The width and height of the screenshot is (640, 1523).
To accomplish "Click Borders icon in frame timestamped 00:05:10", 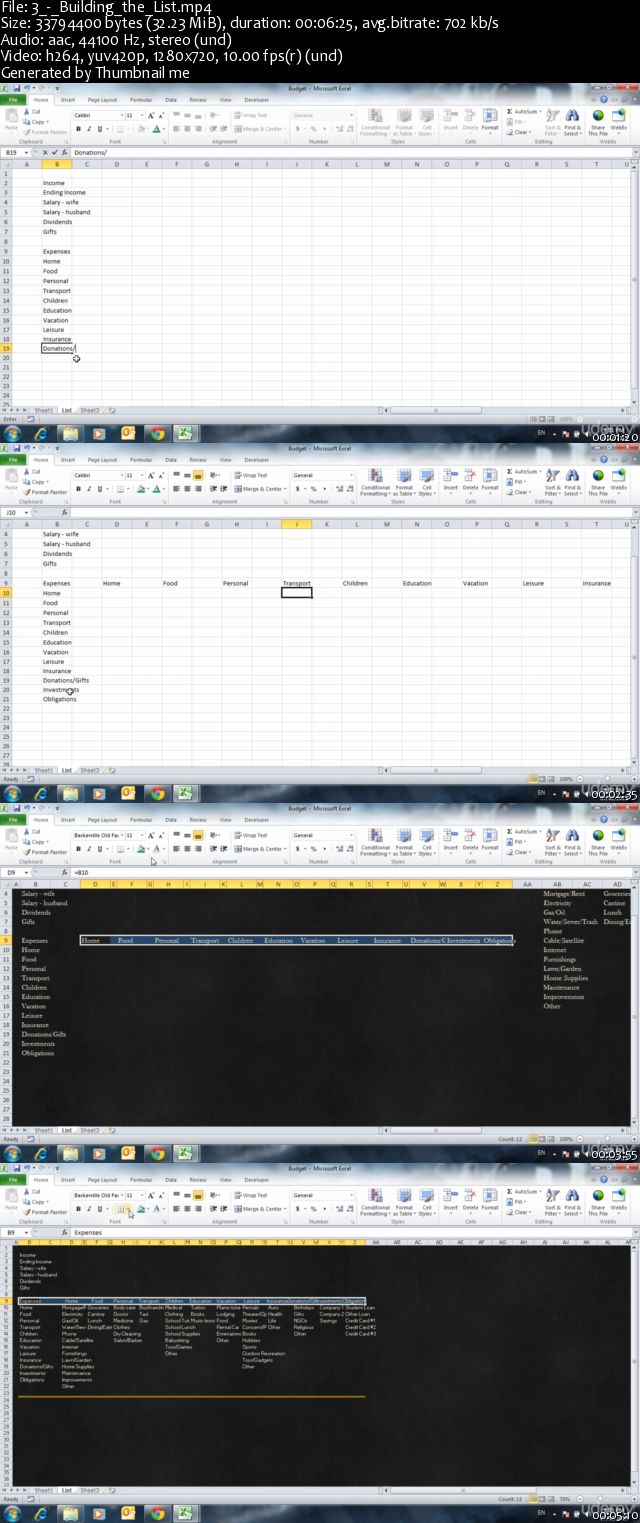I will [x=119, y=1209].
